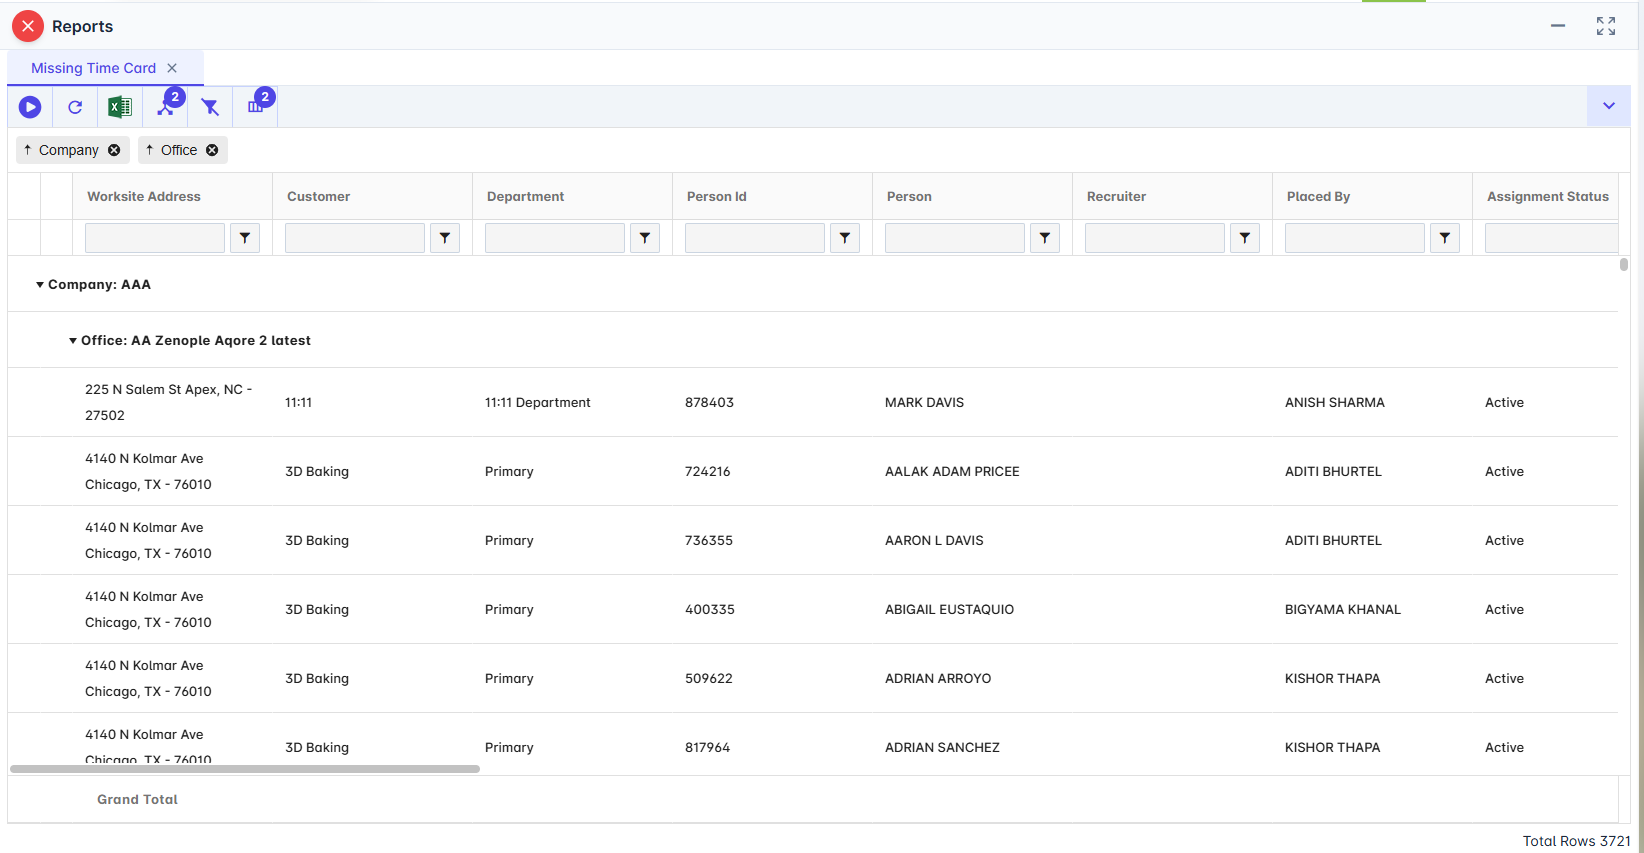Remove the Office grouping chip

[212, 150]
